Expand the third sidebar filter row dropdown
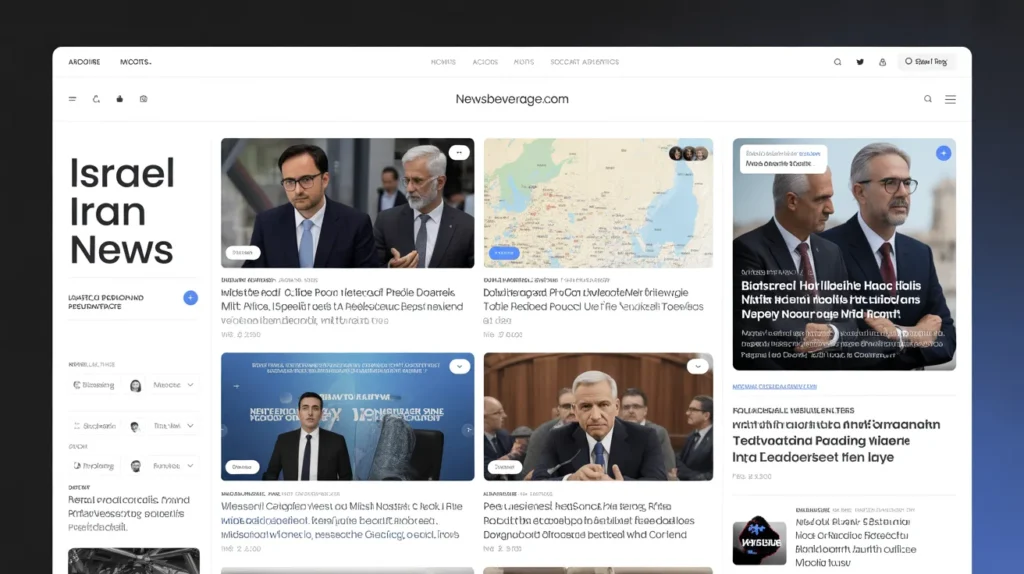Screen dimensions: 1024x574 coord(191,466)
